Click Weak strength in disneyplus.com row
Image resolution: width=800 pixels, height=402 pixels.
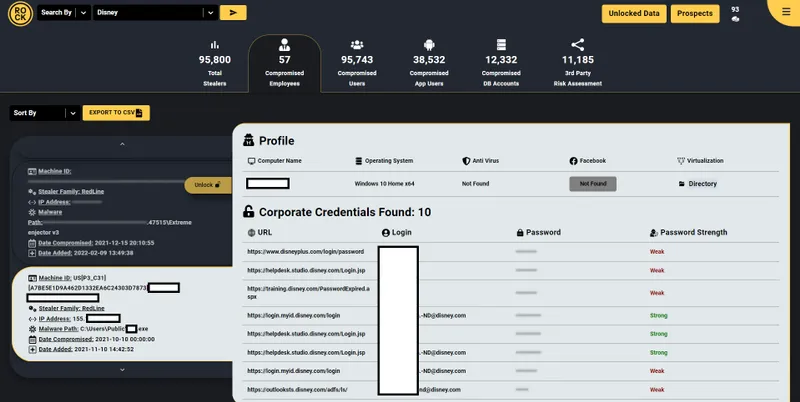pos(657,252)
